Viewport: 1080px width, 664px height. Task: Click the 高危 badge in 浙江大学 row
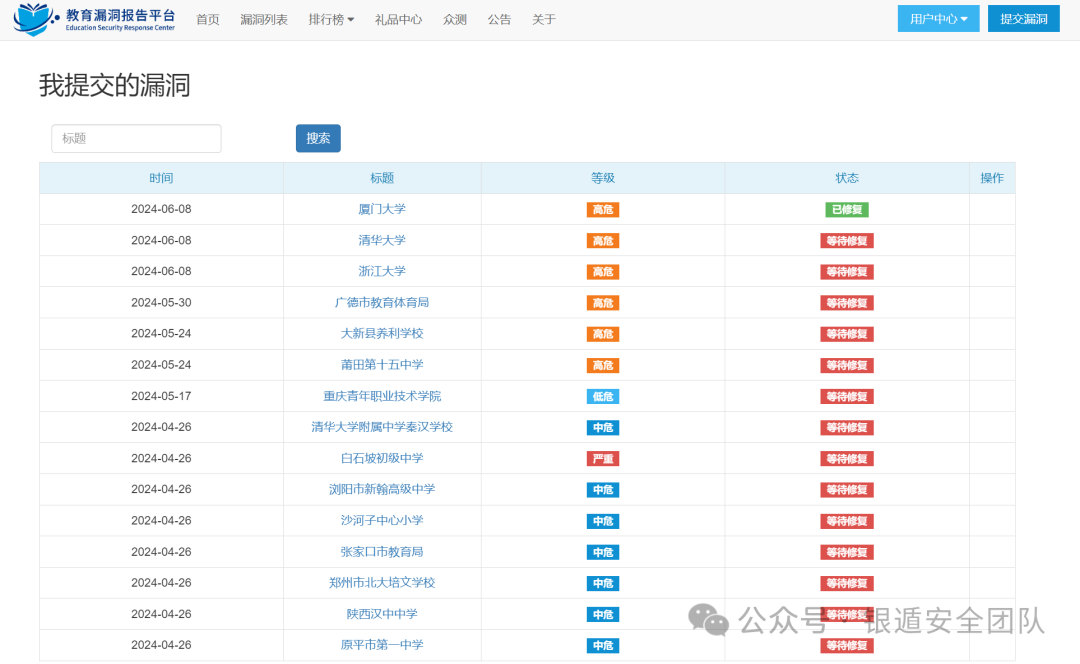(x=603, y=272)
